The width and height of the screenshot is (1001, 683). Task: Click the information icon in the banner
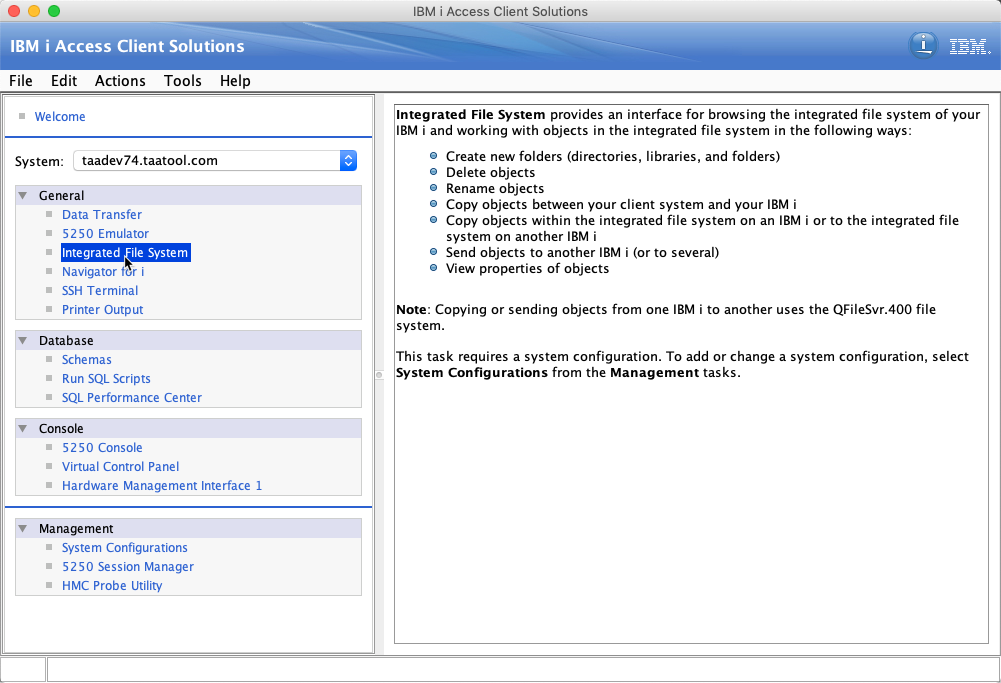click(x=923, y=45)
